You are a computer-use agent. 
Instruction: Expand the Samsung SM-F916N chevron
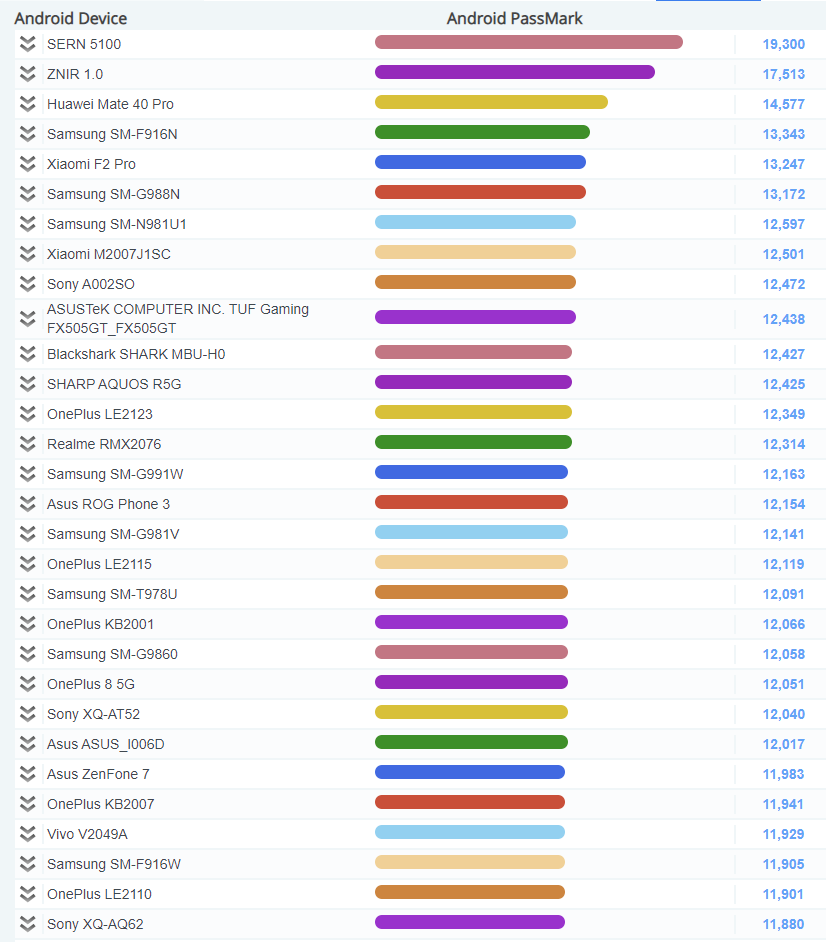pos(28,134)
